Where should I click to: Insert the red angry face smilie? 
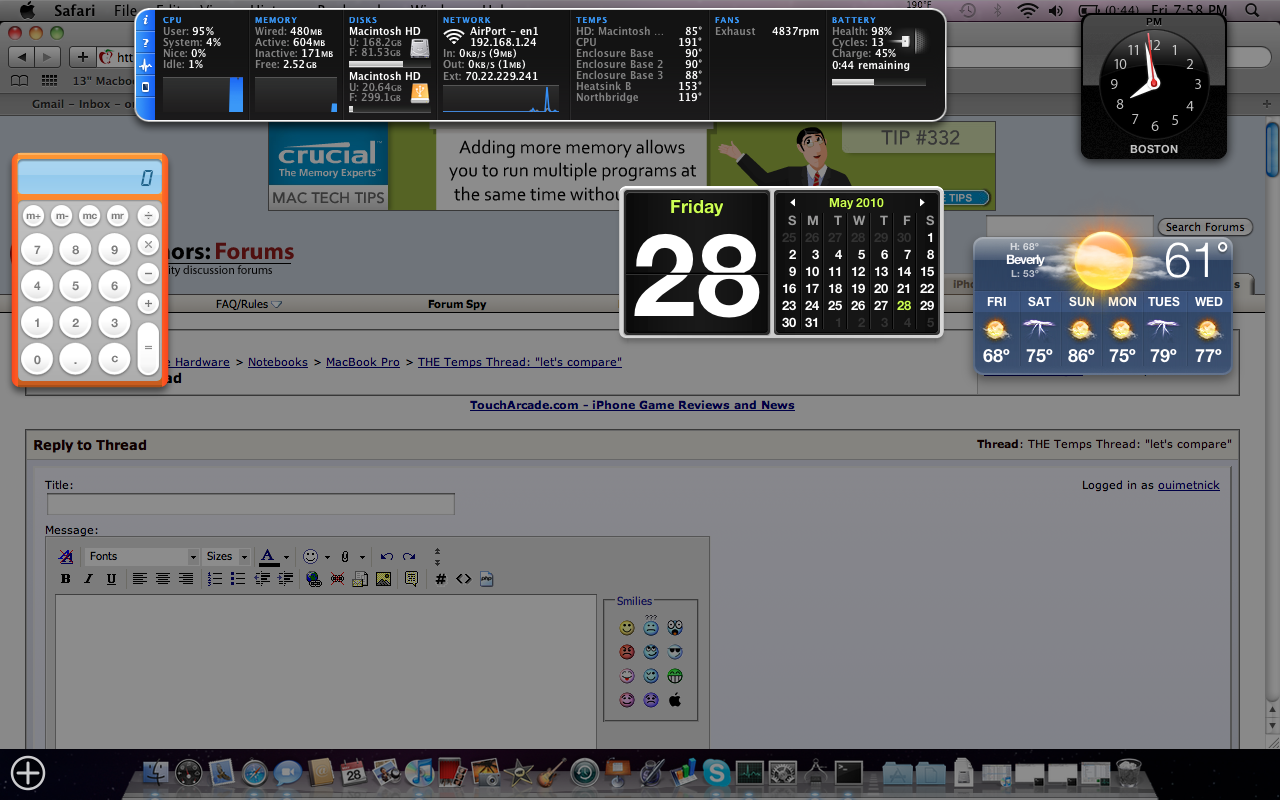pyautogui.click(x=627, y=652)
